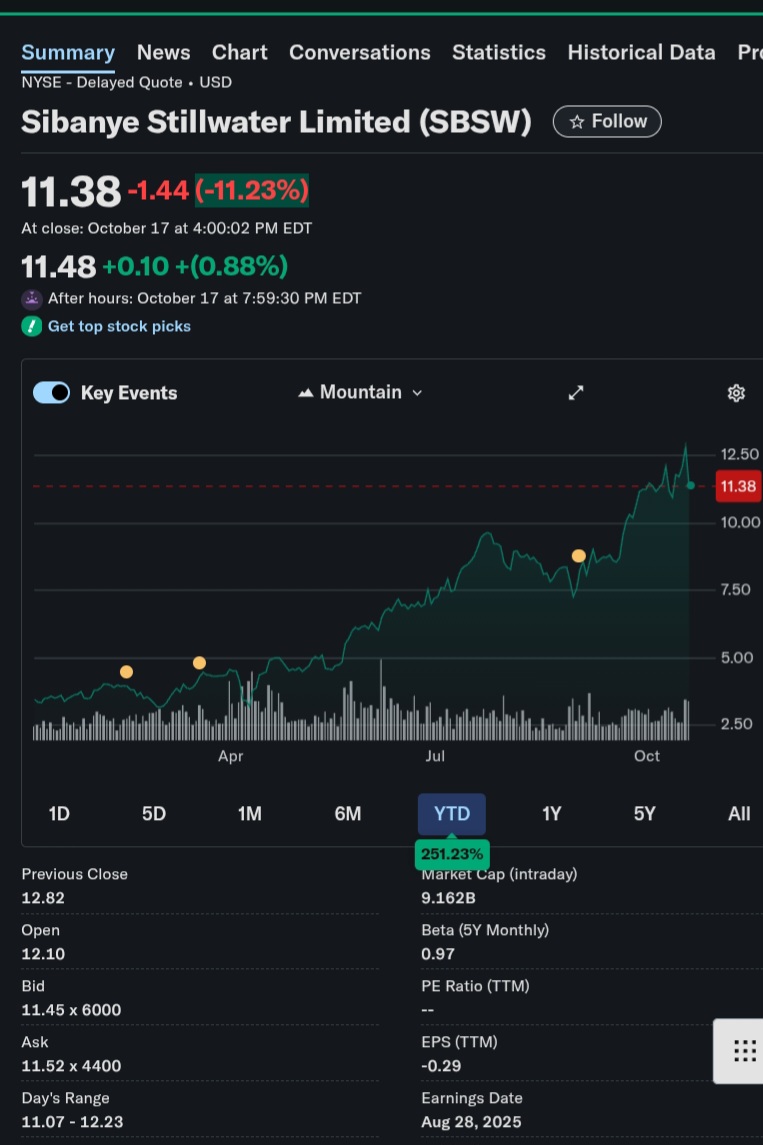Click the NYSE Delayed Quote USD text
The height and width of the screenshot is (1145, 763).
point(126,83)
